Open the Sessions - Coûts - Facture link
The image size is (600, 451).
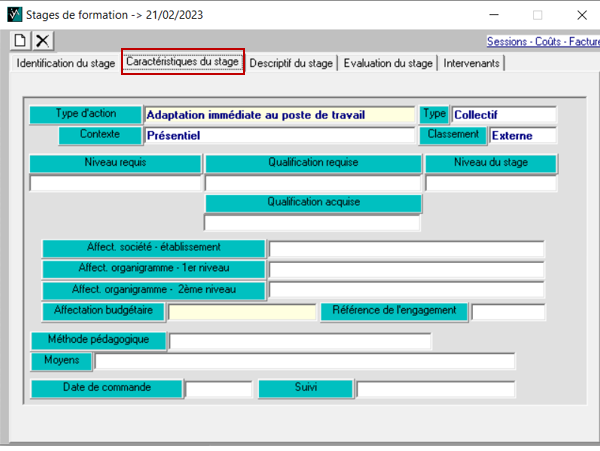[542, 42]
